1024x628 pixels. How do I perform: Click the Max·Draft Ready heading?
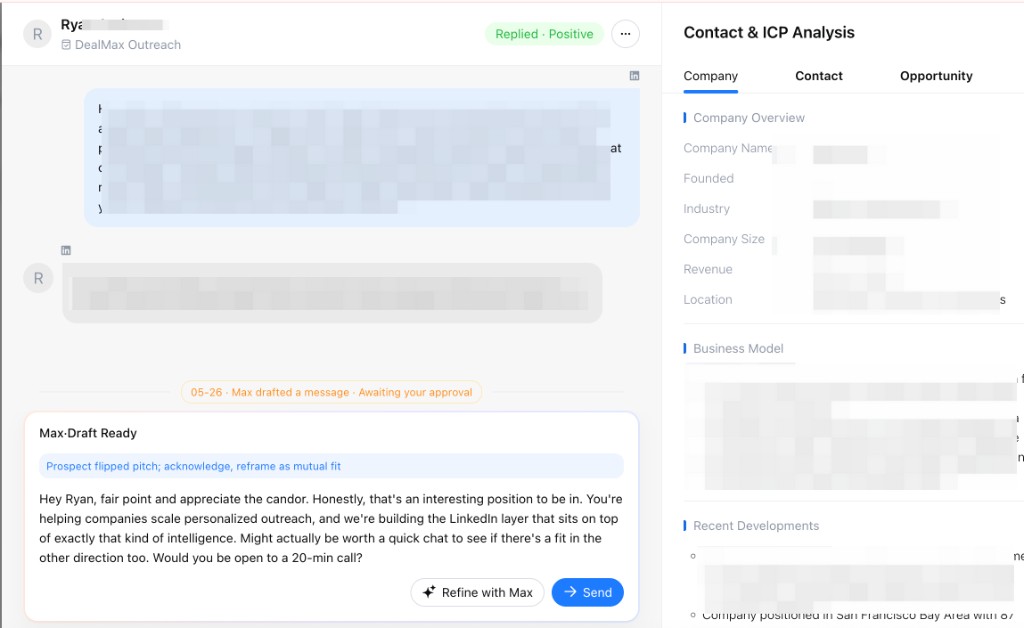[x=88, y=433]
